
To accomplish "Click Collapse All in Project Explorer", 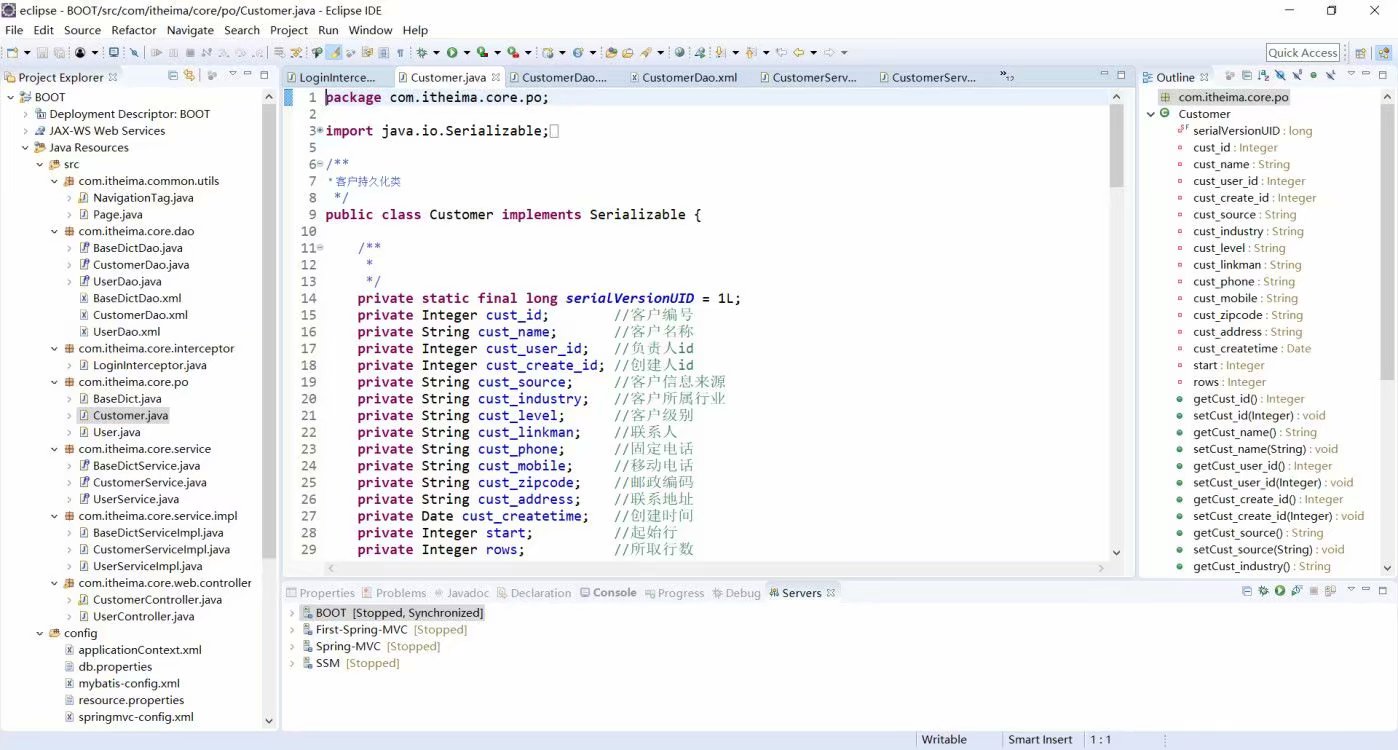I will [x=172, y=75].
